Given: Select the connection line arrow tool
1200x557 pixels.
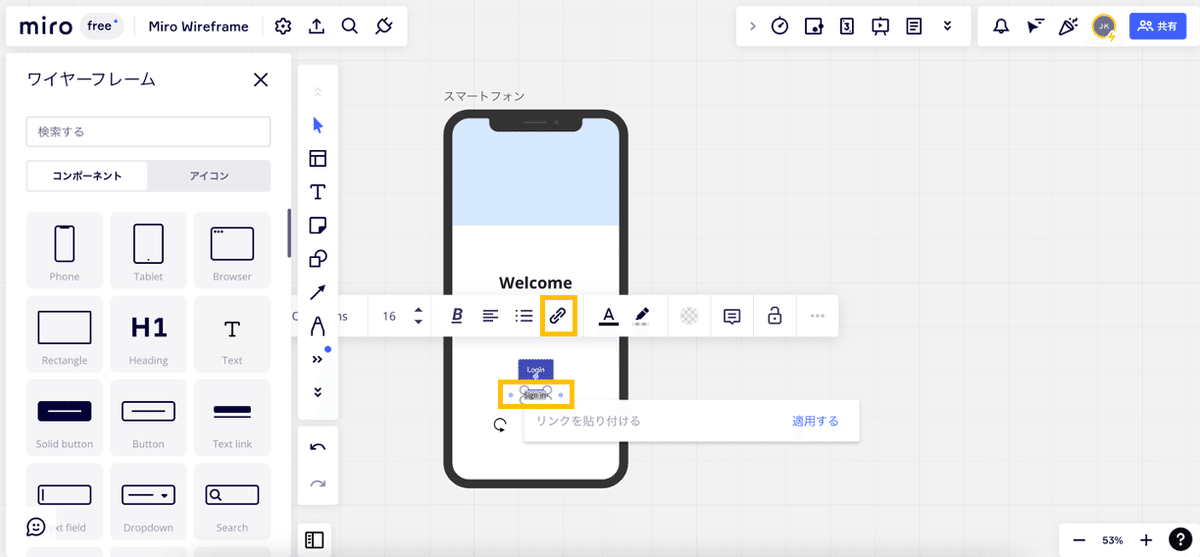Looking at the screenshot, I should (x=318, y=292).
